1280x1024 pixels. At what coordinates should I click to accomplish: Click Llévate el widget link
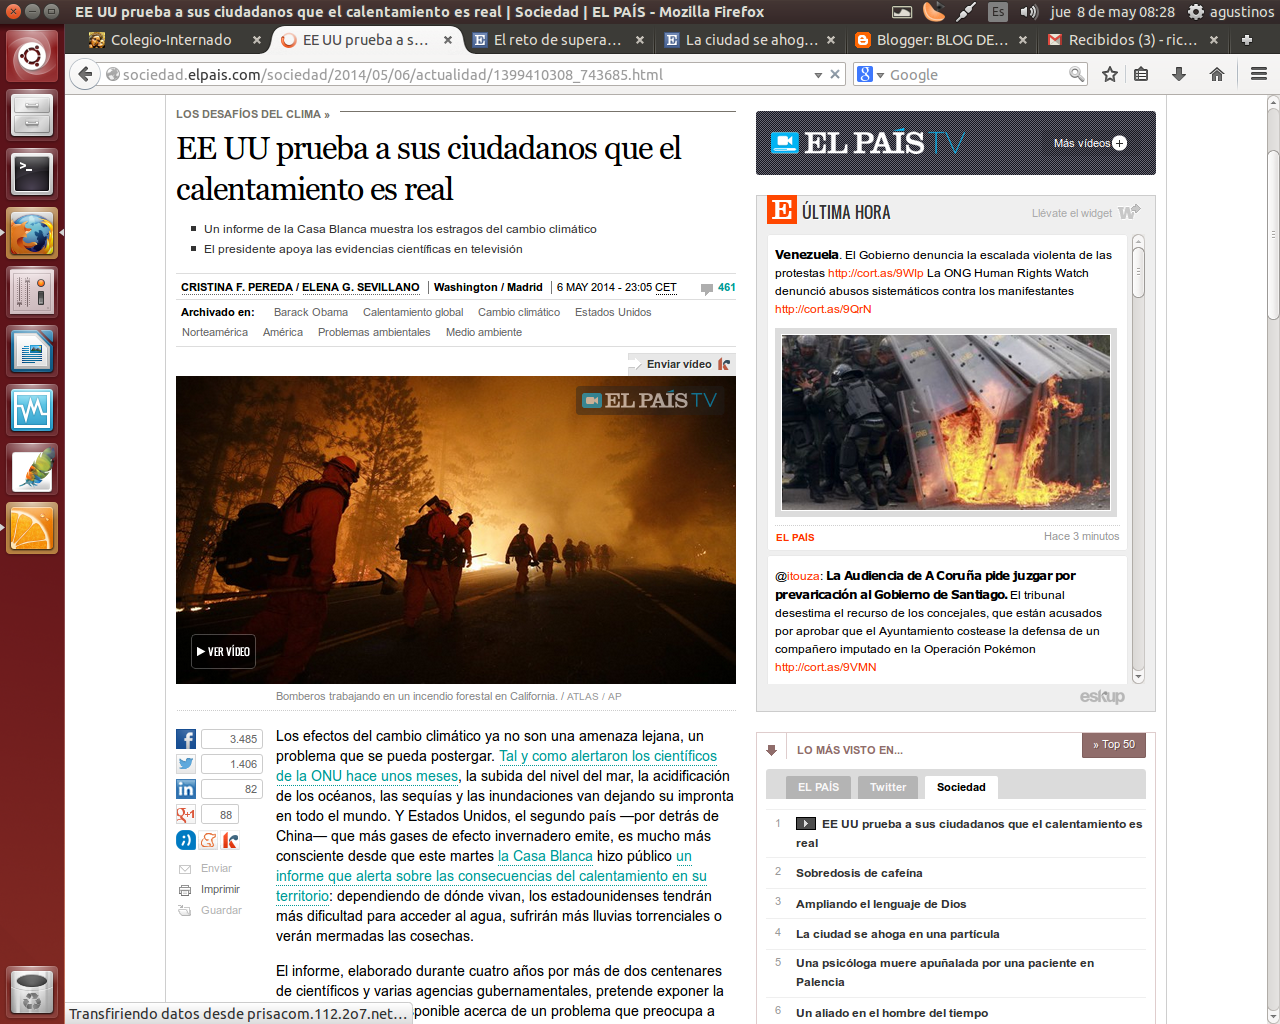1072,213
